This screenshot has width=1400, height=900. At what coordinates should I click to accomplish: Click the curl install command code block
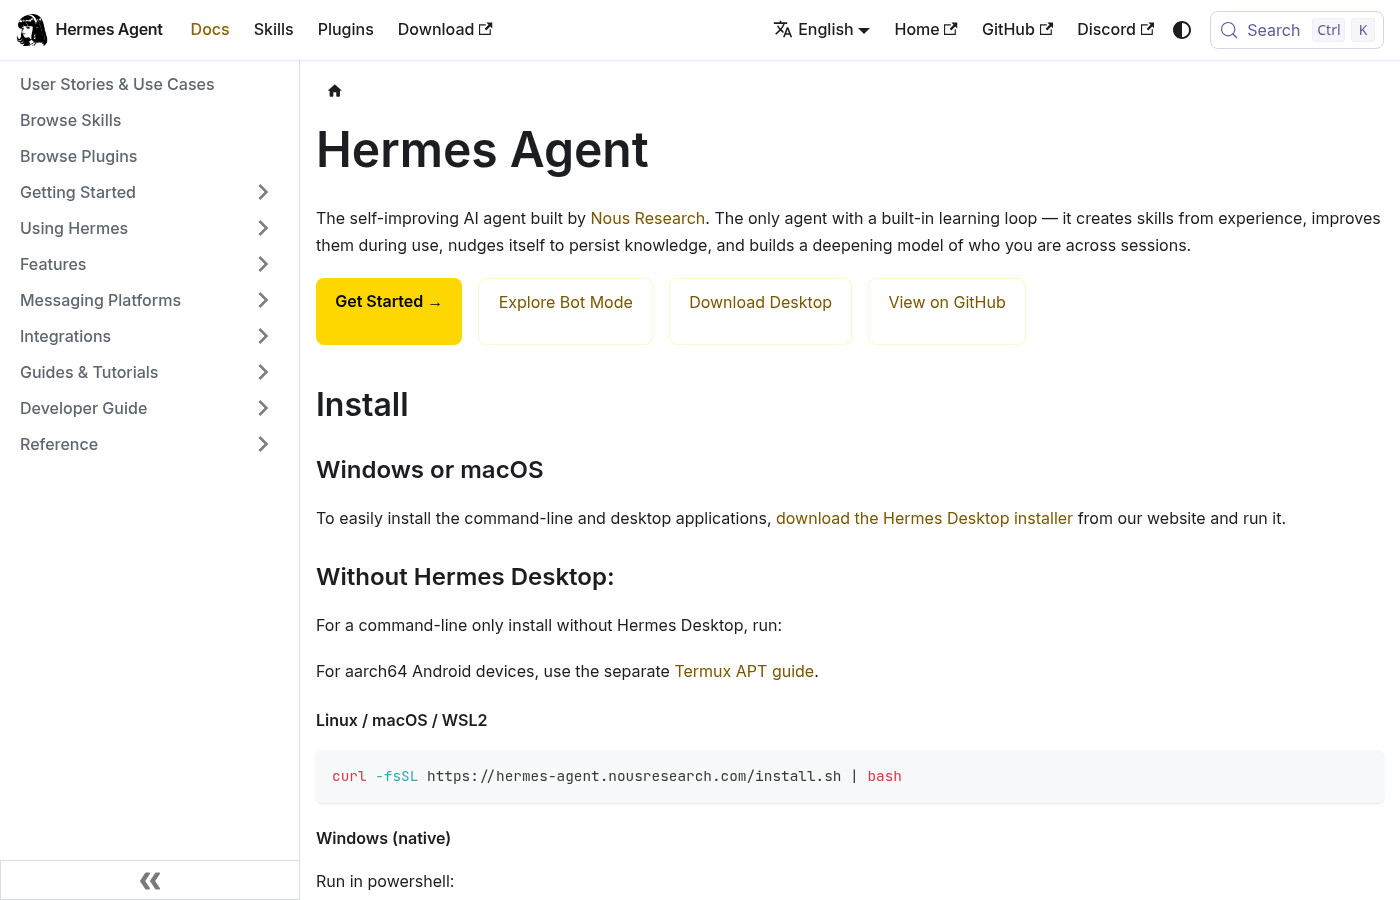[x=850, y=776]
